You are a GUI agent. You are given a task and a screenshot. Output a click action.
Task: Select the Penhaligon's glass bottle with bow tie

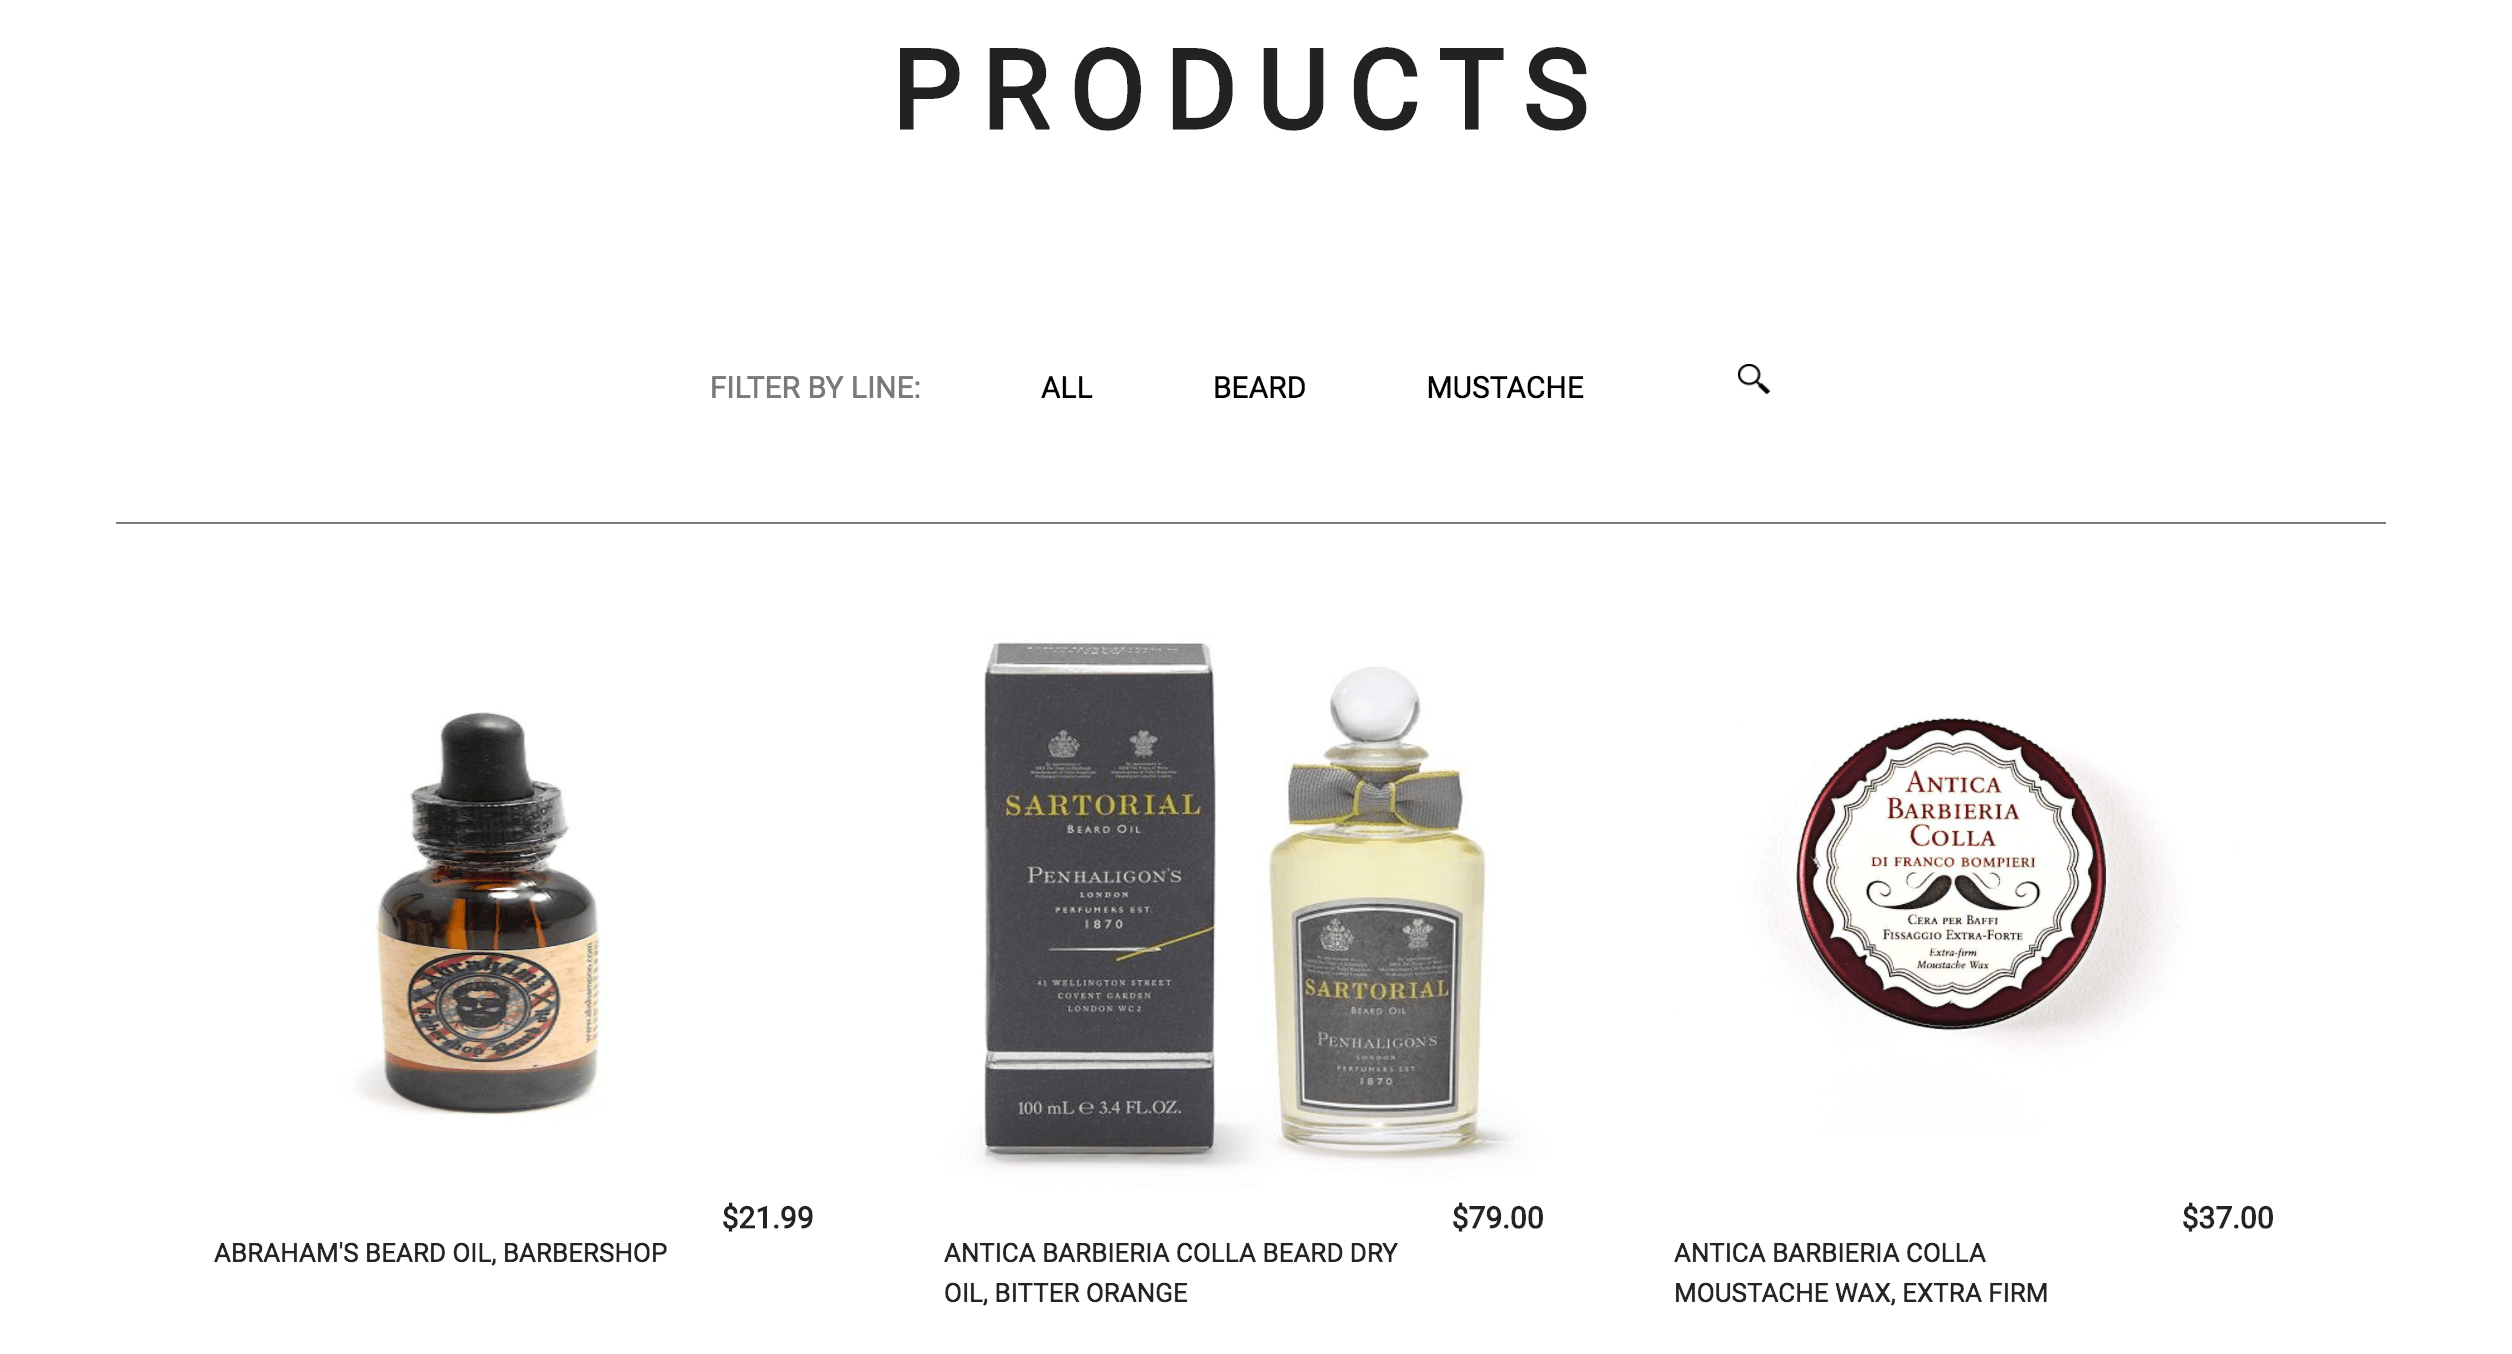click(x=1377, y=908)
